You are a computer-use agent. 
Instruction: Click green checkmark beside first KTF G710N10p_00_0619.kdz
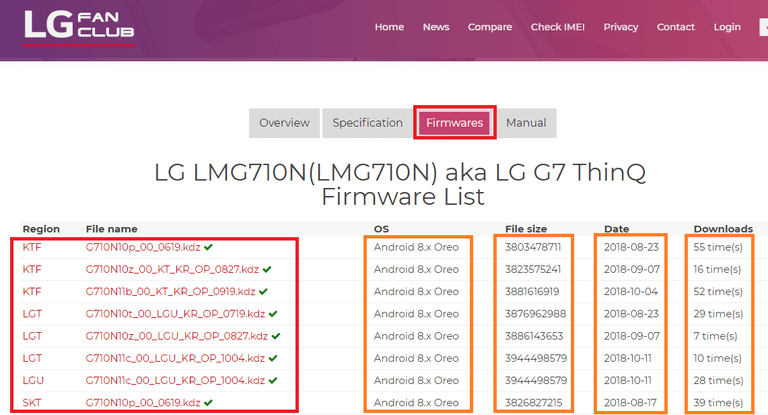click(x=209, y=247)
